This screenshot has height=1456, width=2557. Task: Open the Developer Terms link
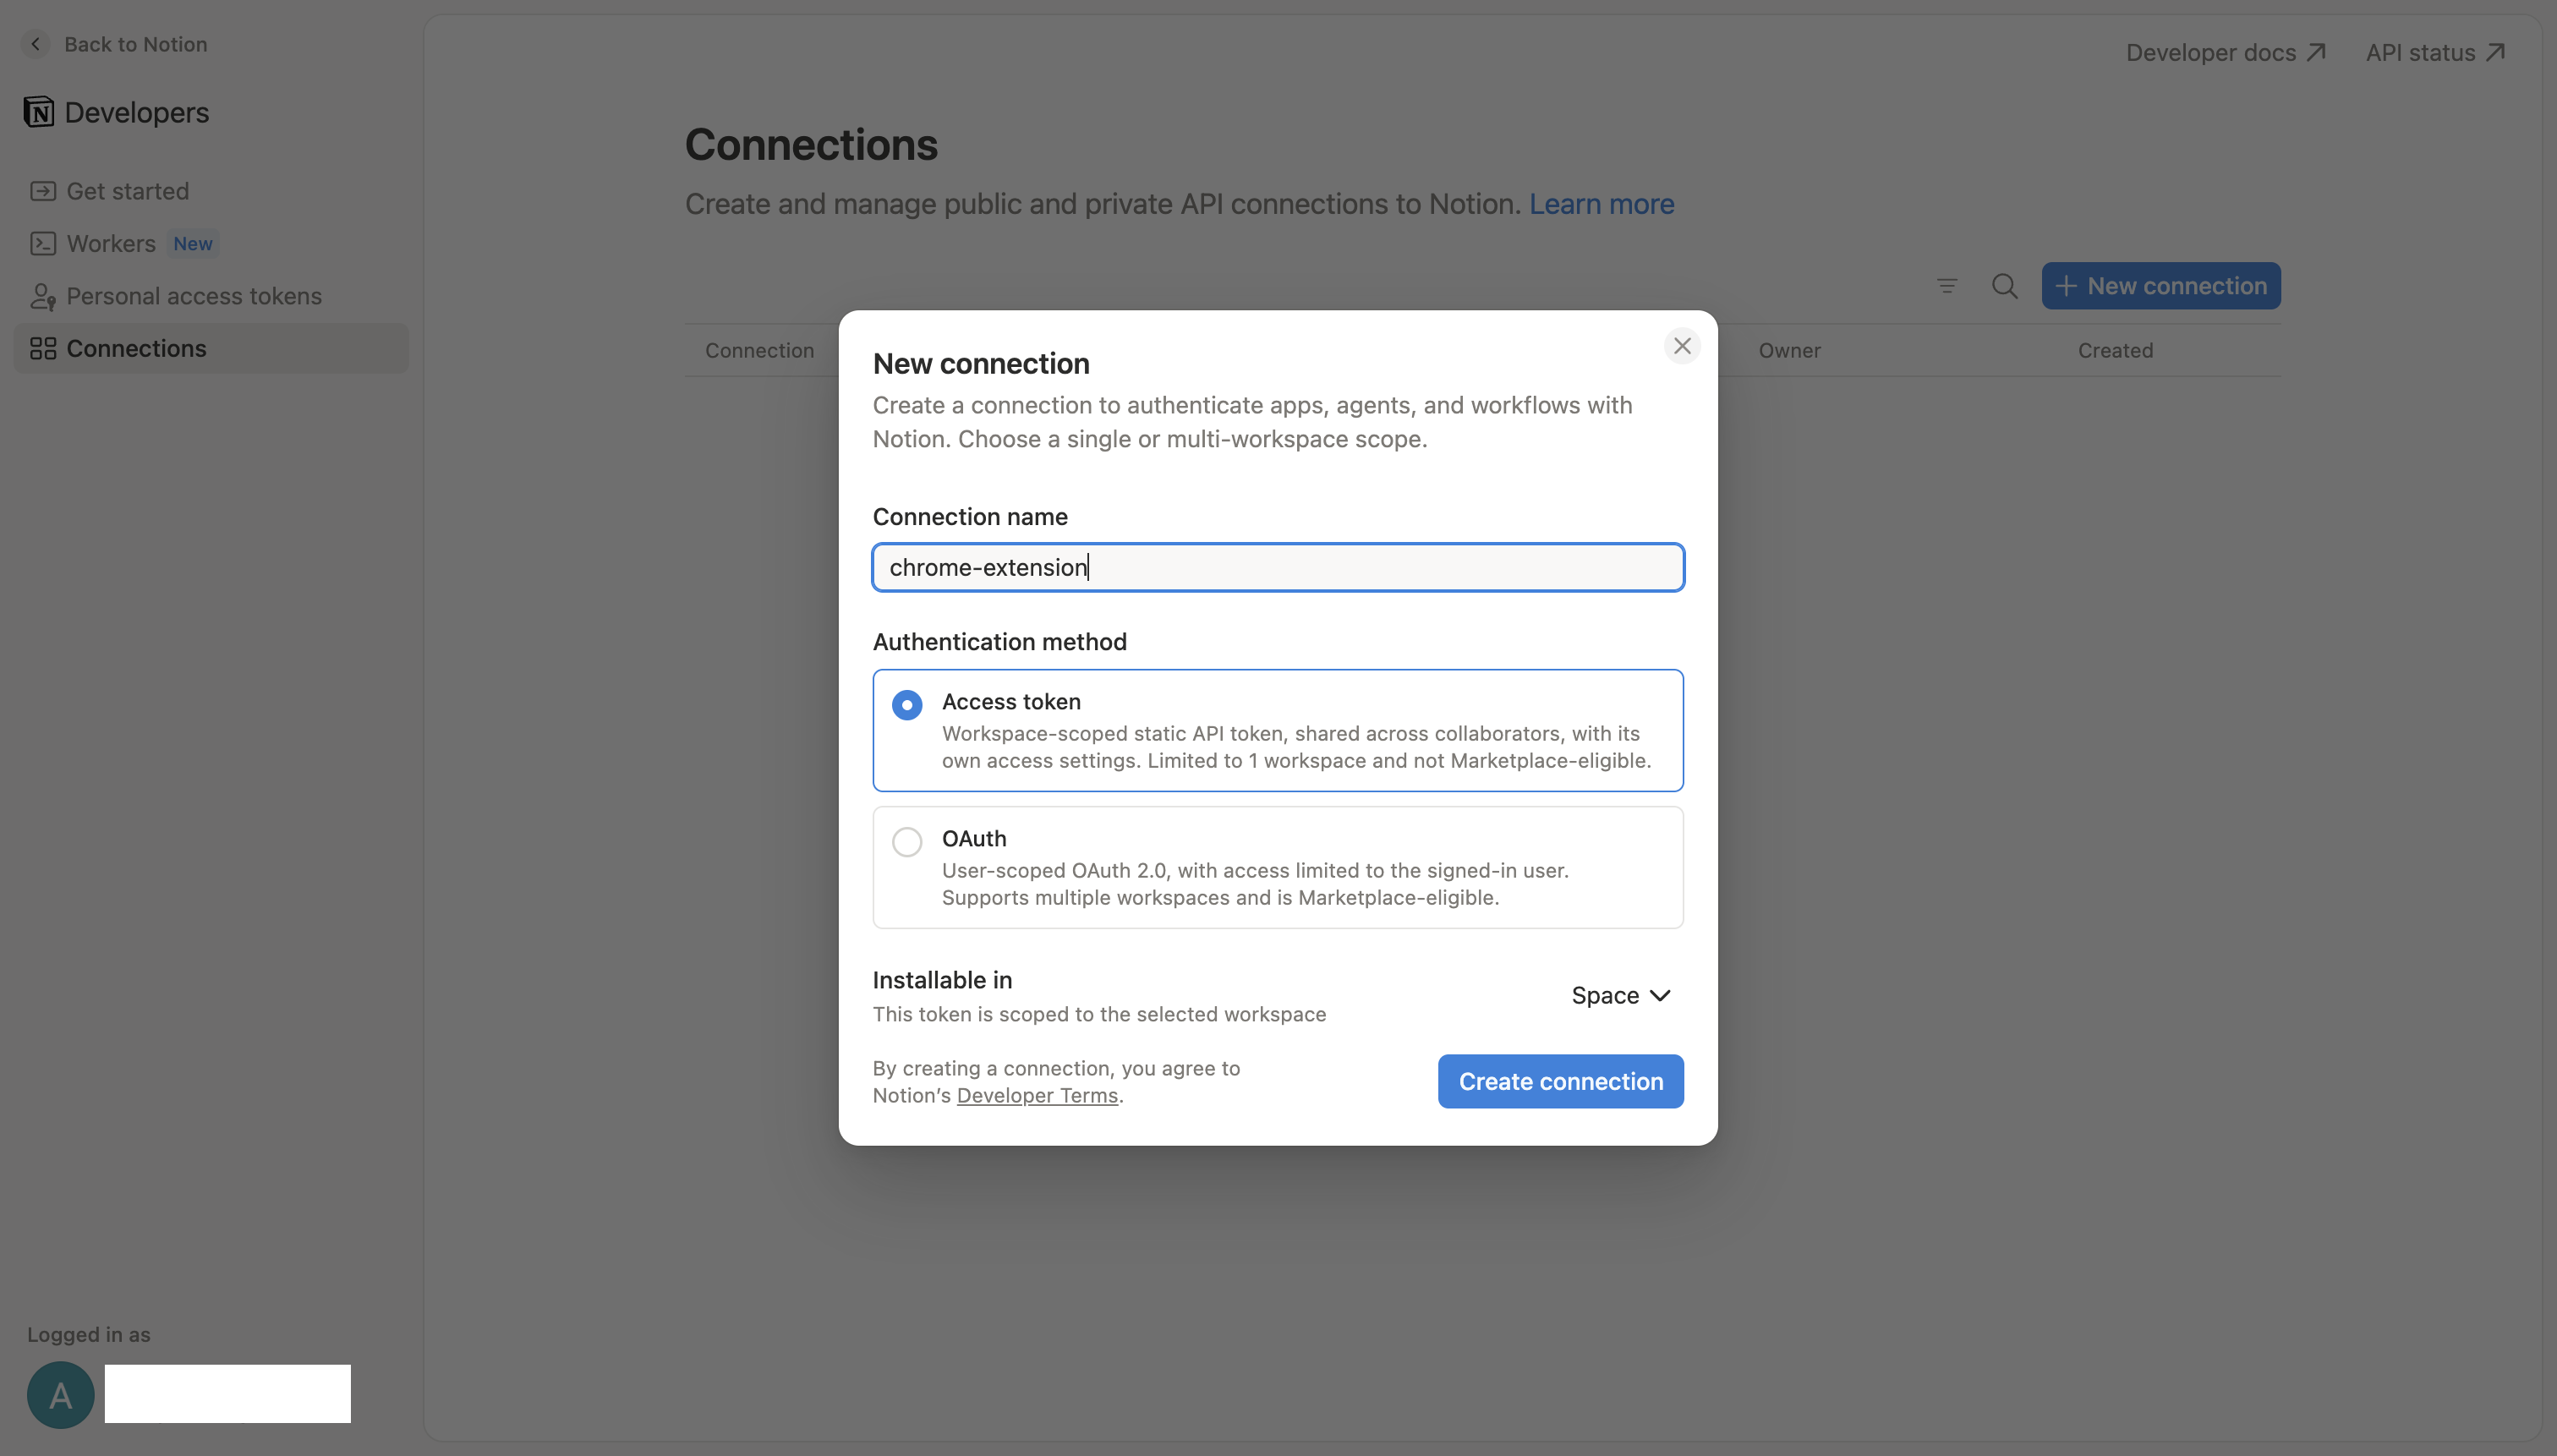coord(1037,1095)
